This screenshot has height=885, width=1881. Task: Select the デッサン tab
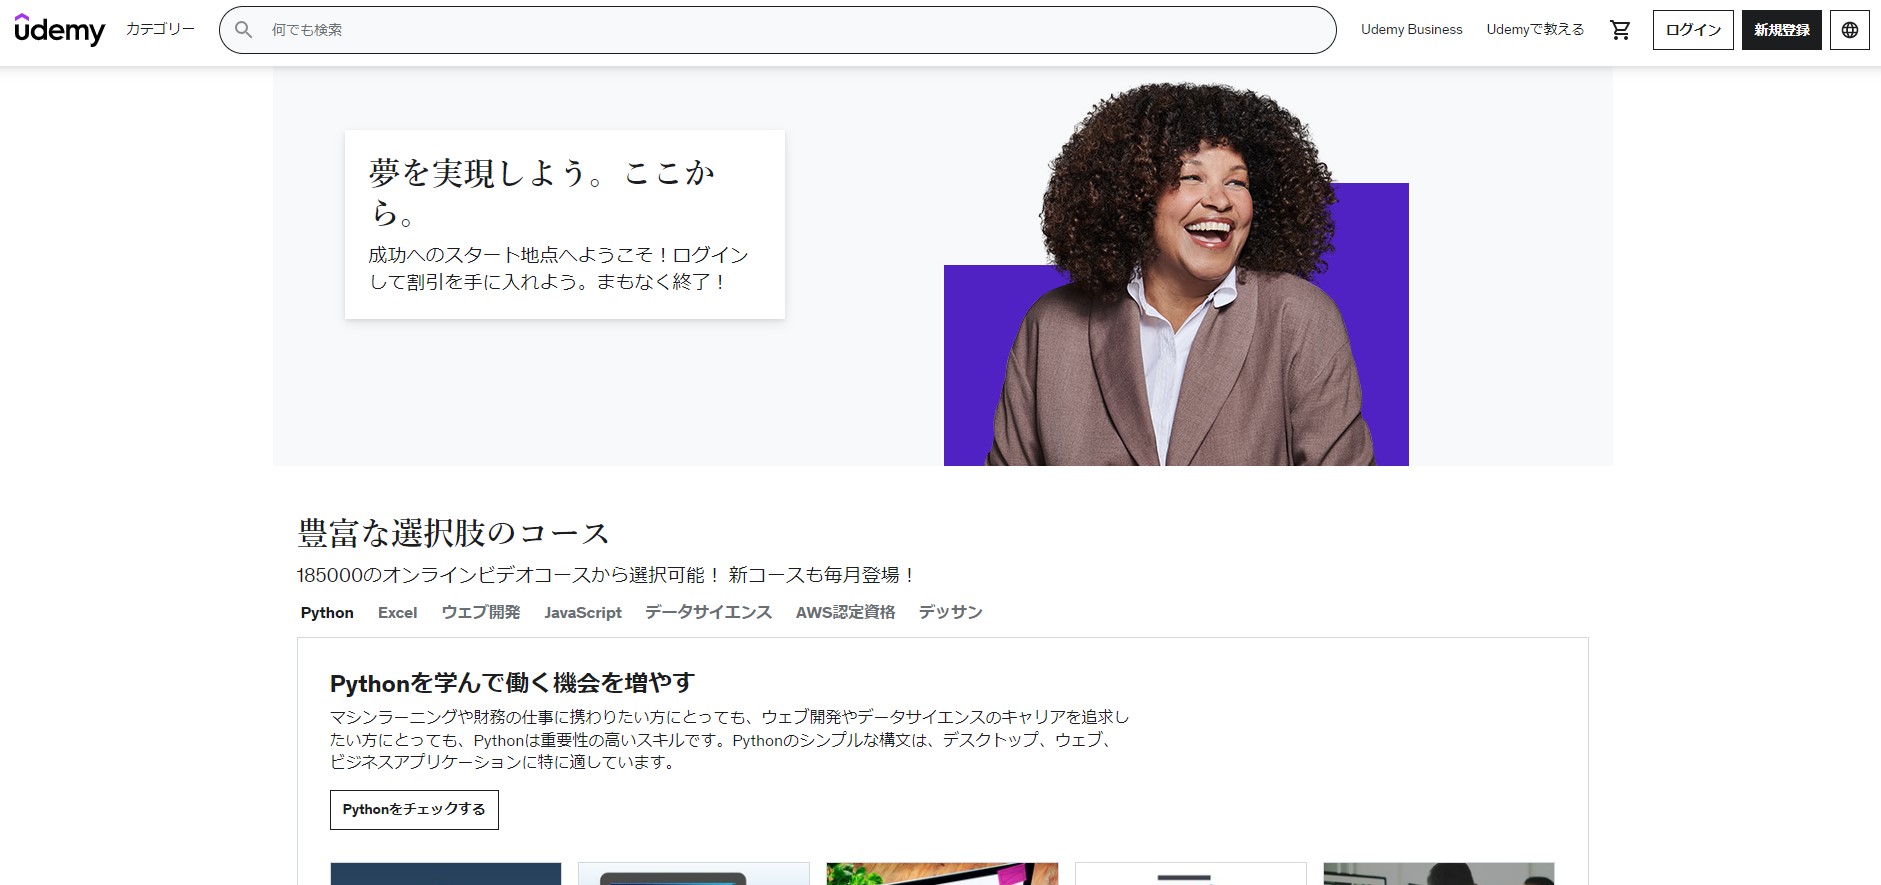pos(950,612)
